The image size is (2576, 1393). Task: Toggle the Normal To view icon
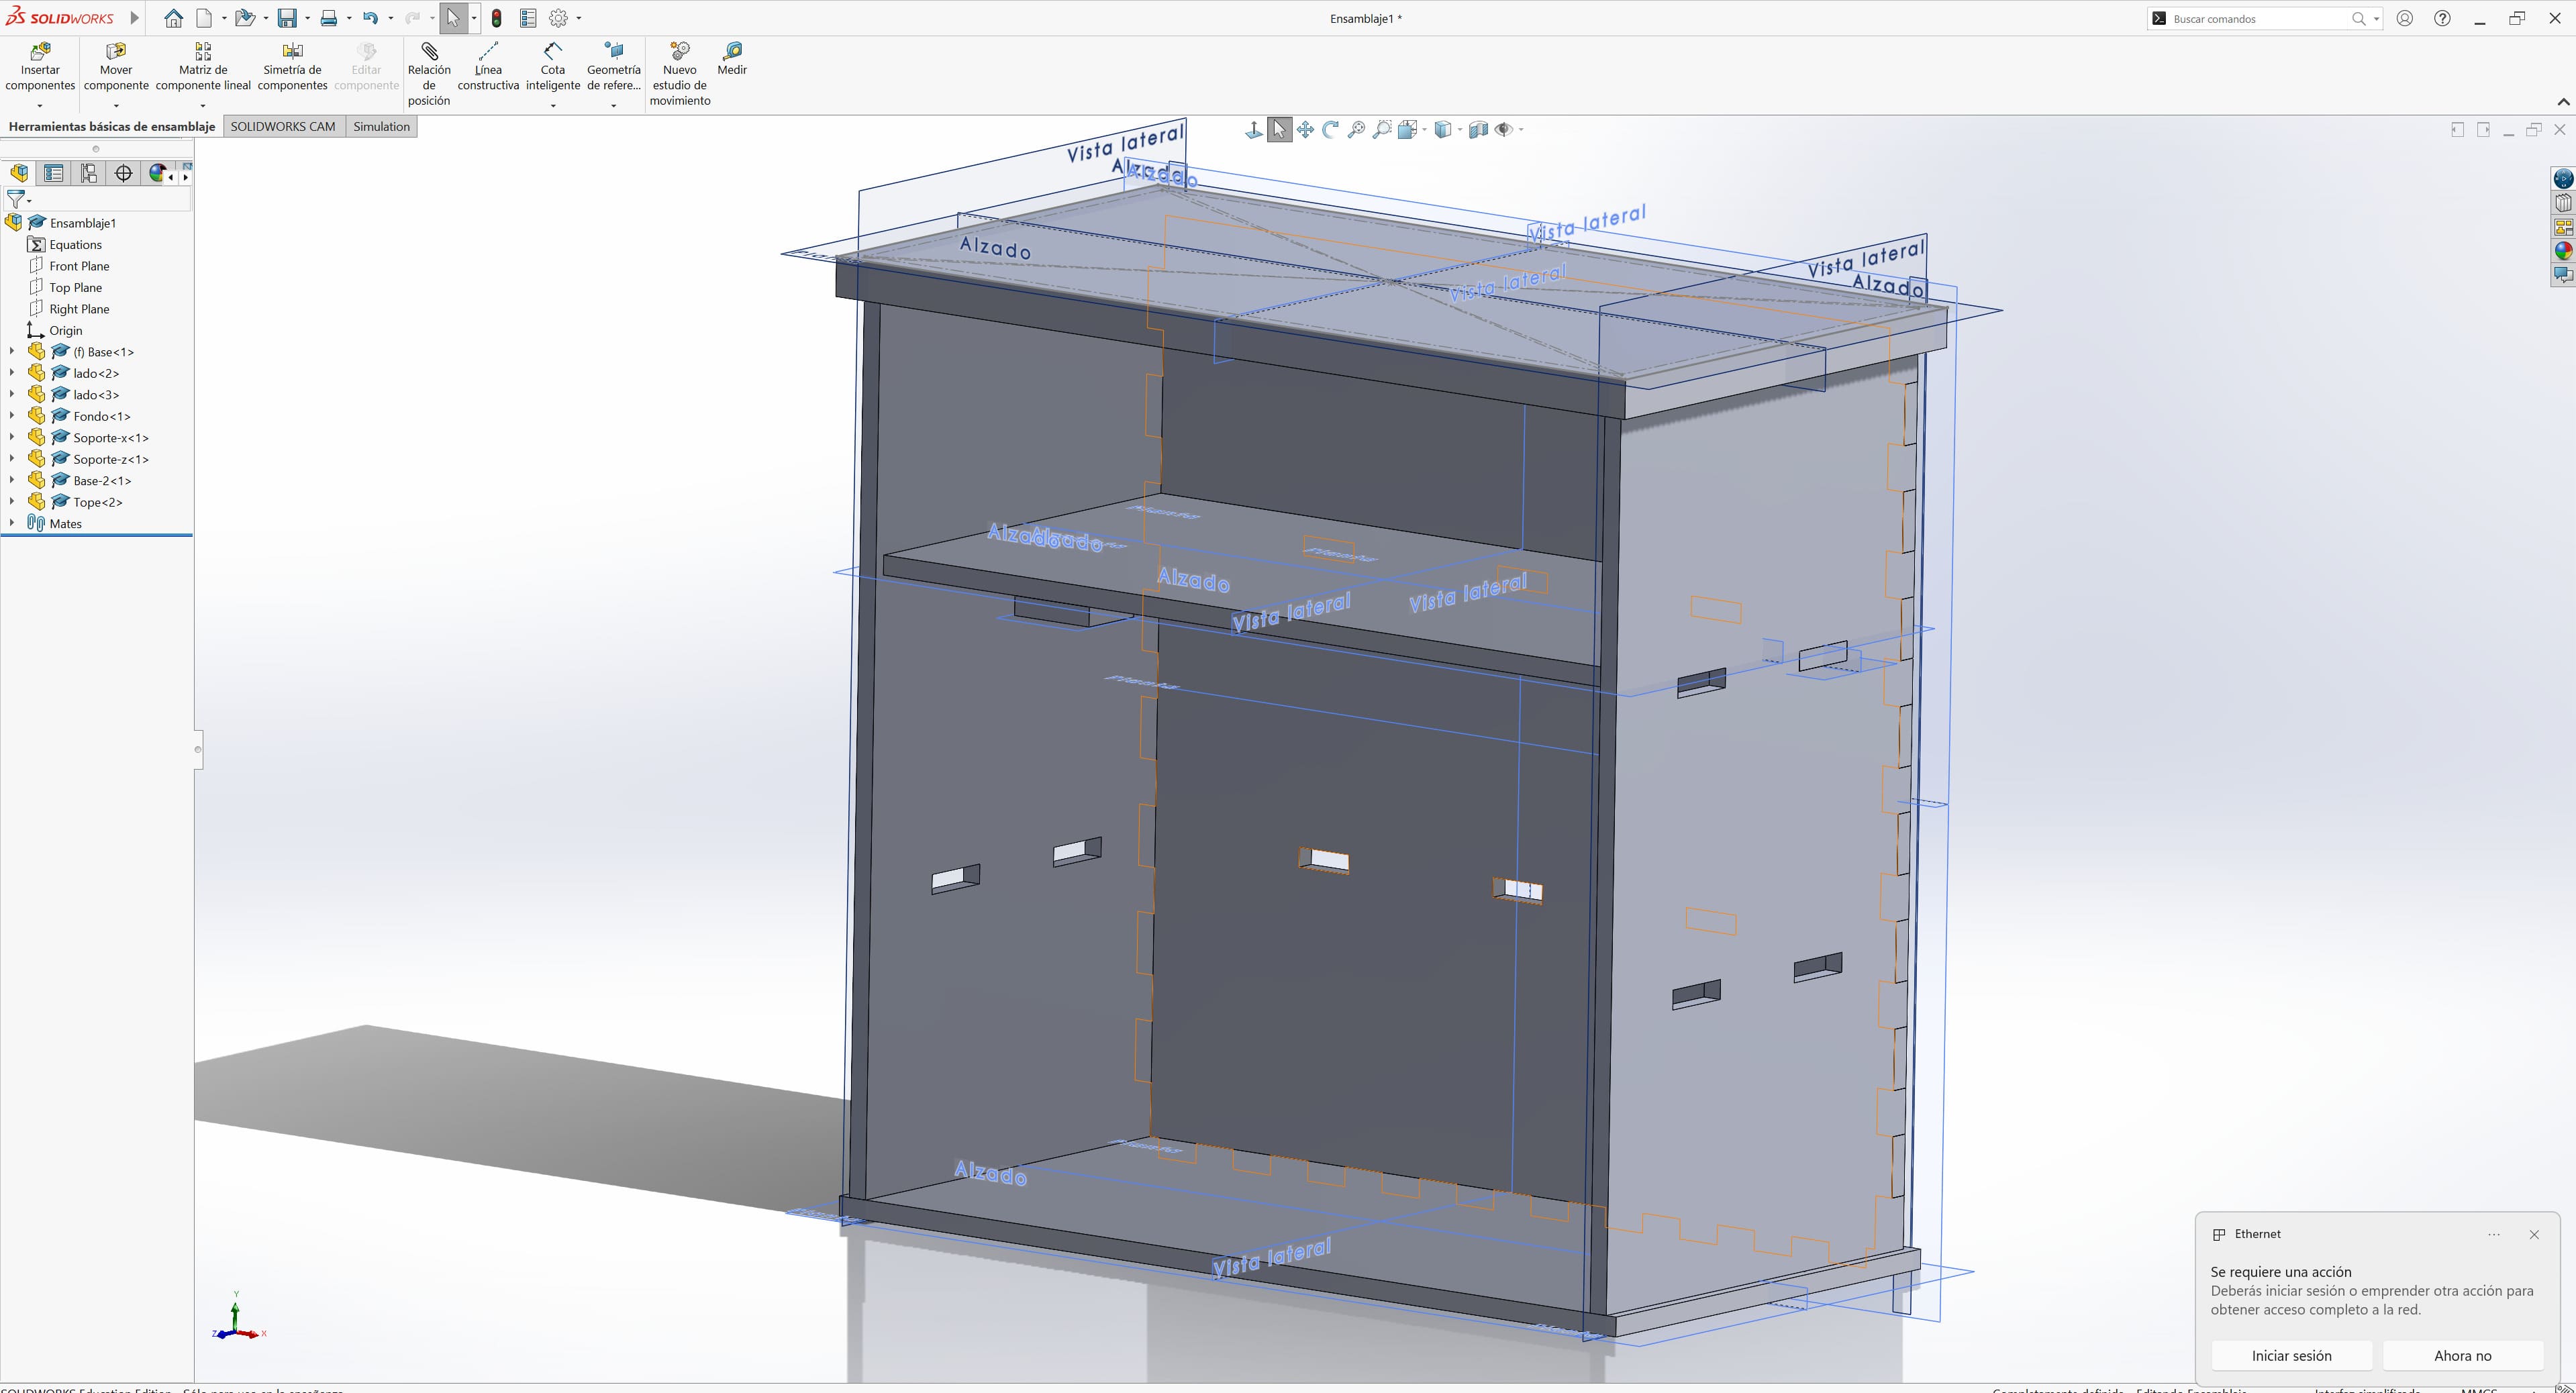[x=1253, y=129]
